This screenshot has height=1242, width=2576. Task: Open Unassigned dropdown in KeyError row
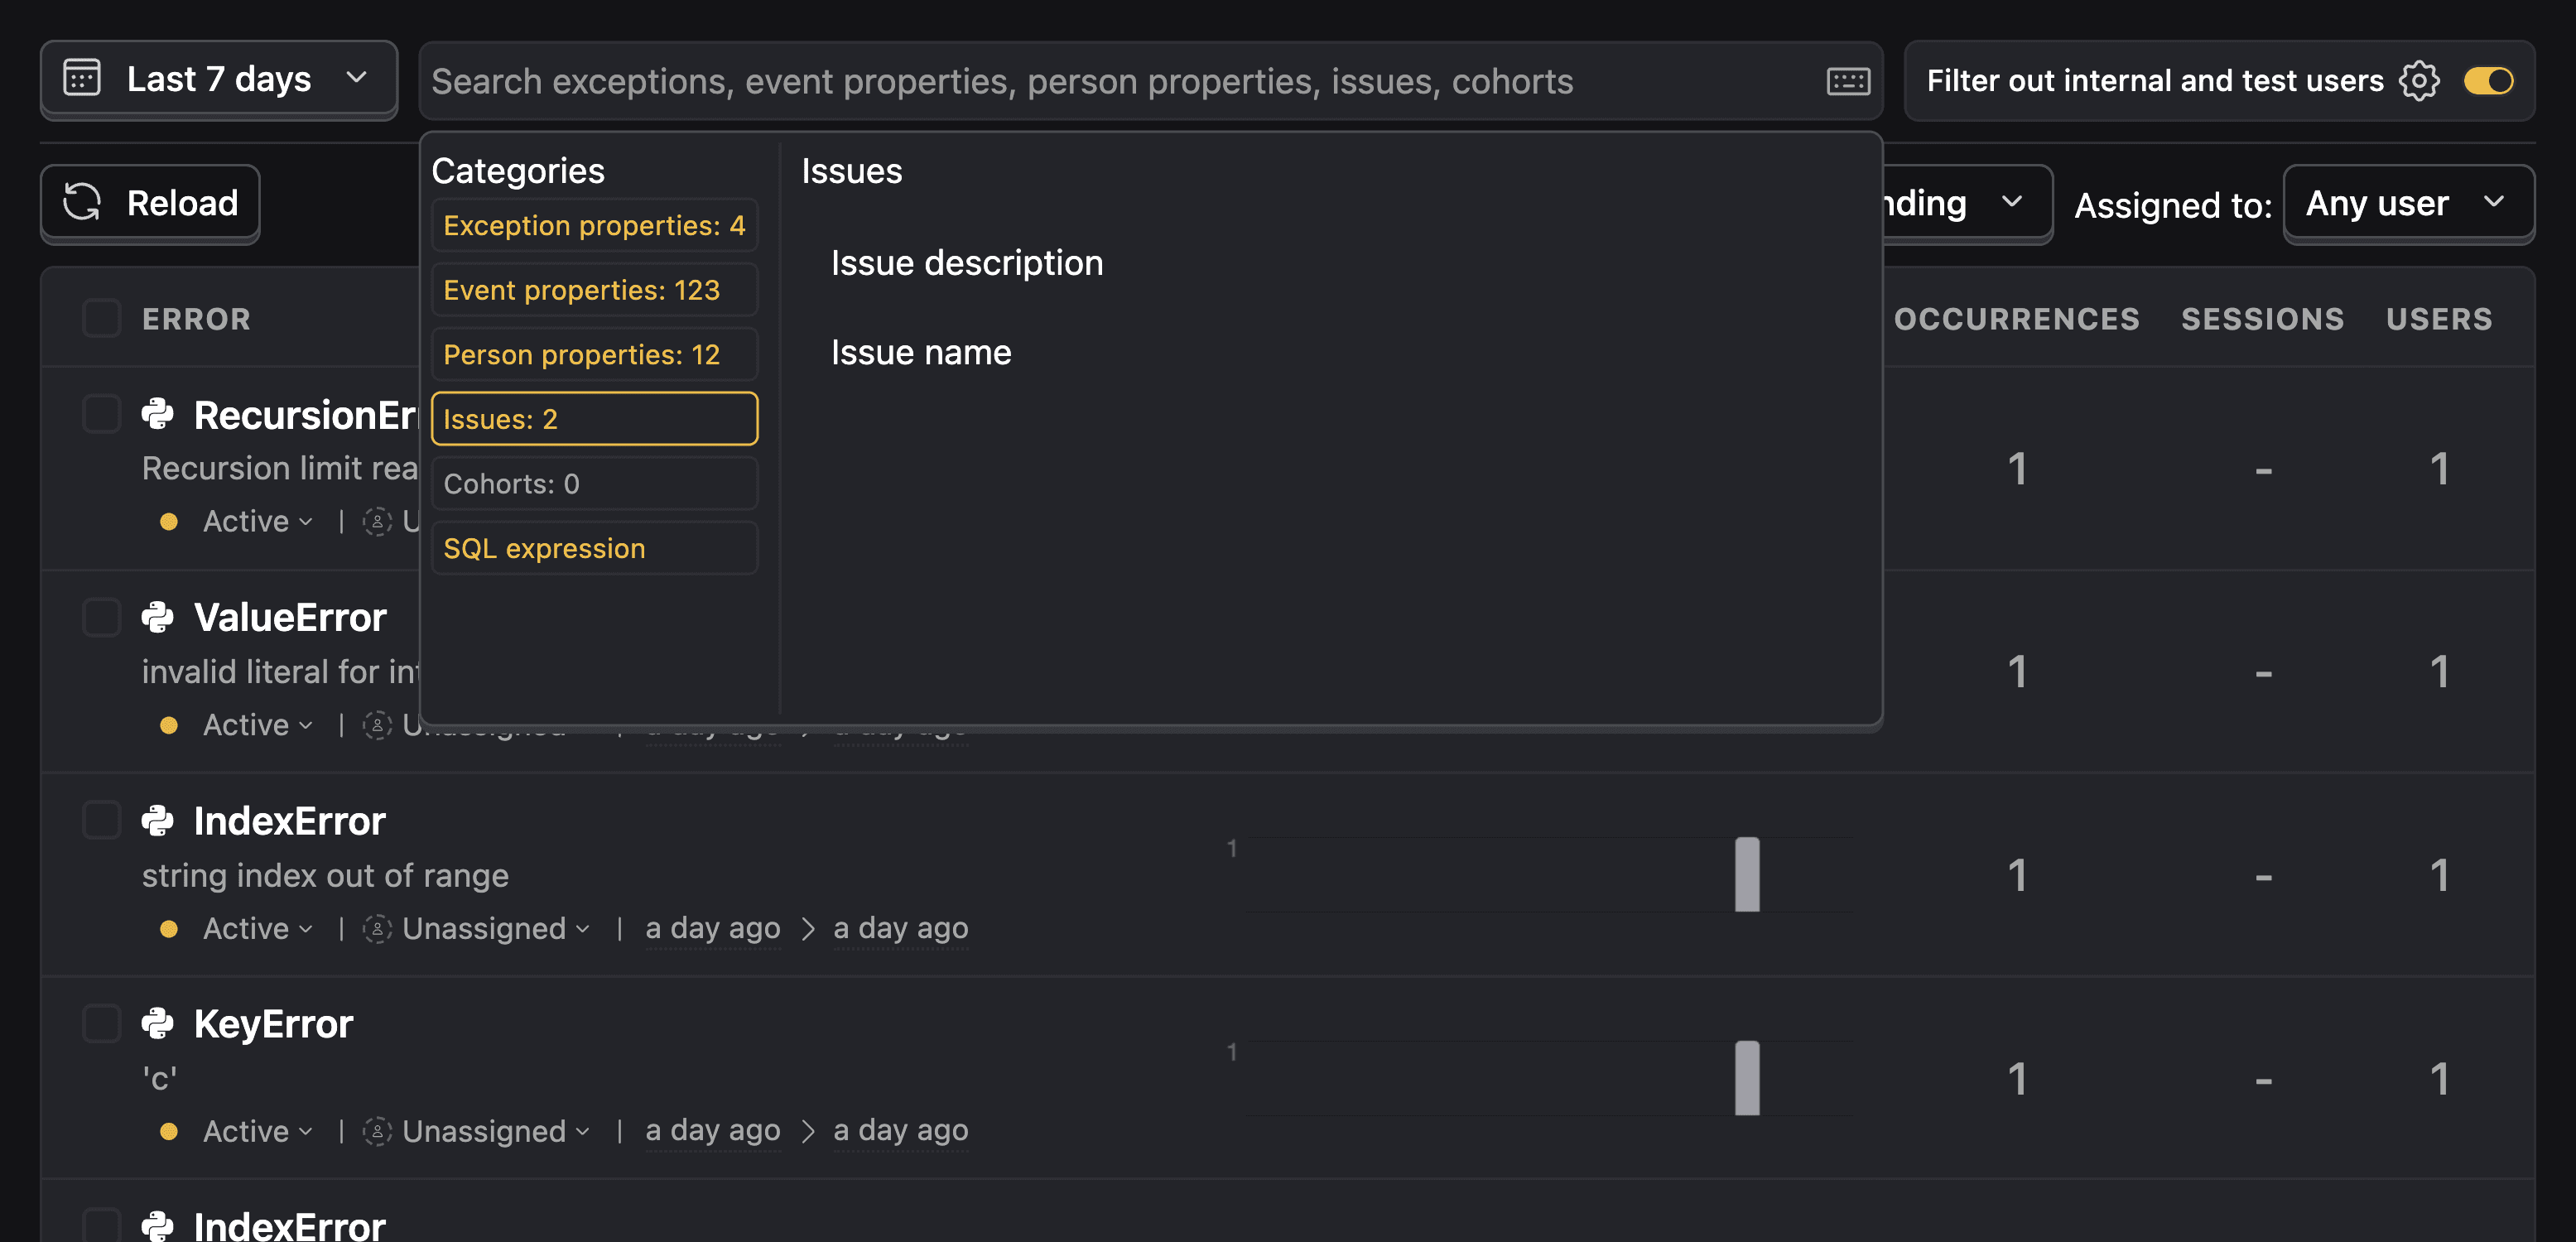(477, 1131)
